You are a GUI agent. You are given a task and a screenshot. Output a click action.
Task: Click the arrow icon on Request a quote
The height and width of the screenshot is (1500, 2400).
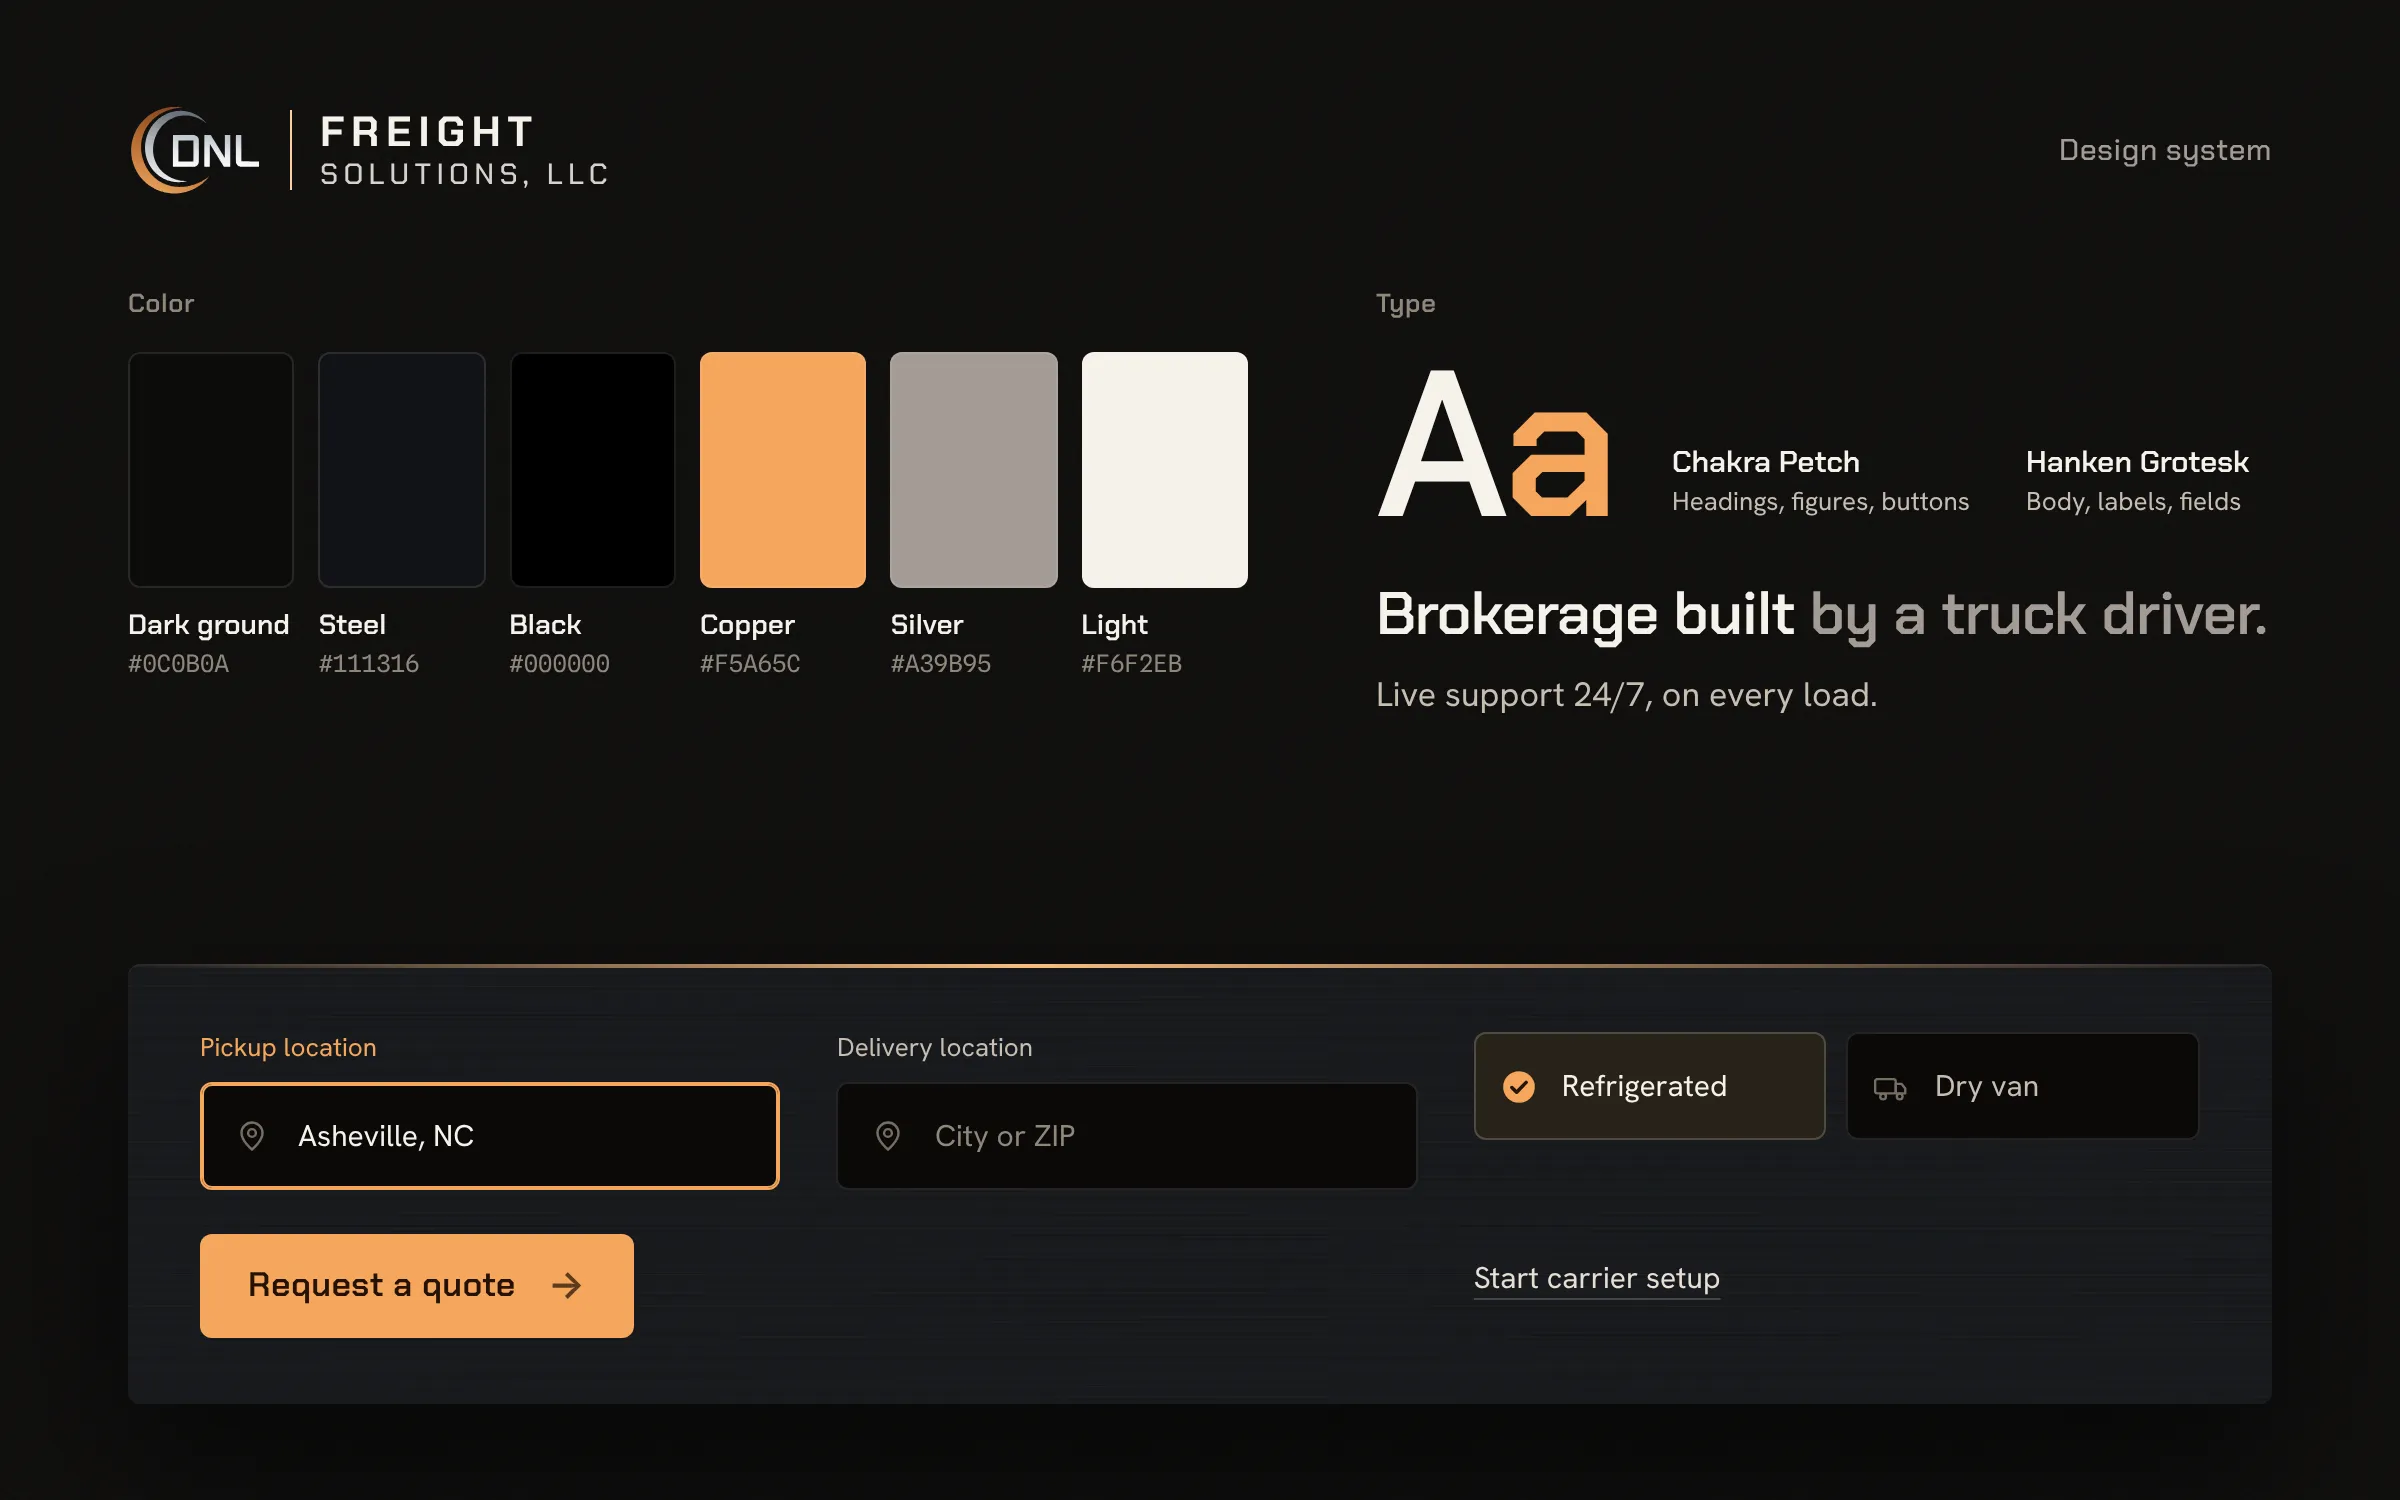567,1286
